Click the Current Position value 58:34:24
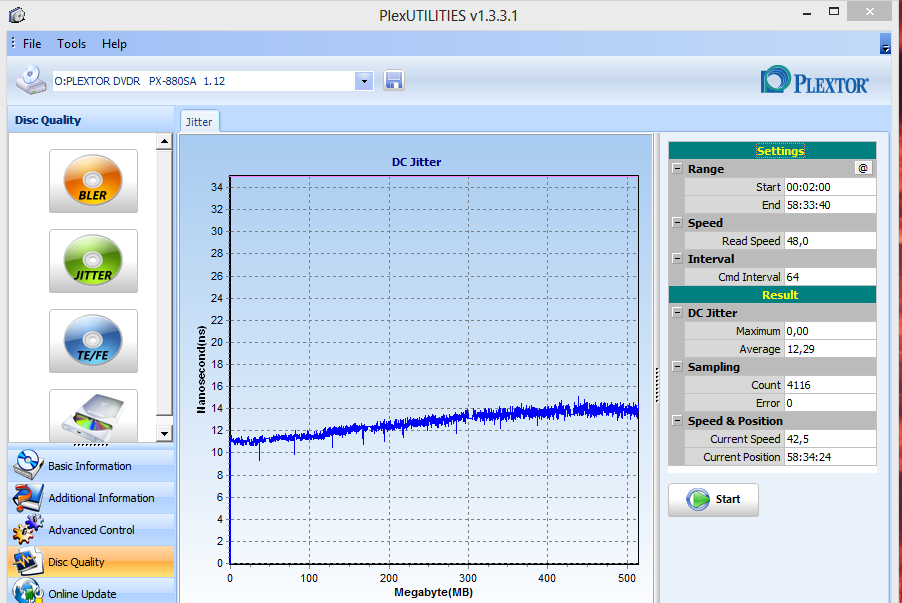Image resolution: width=902 pixels, height=603 pixels. point(830,457)
